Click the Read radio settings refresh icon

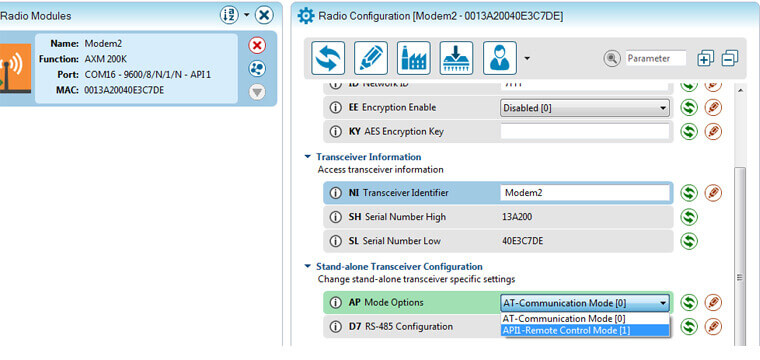point(328,58)
